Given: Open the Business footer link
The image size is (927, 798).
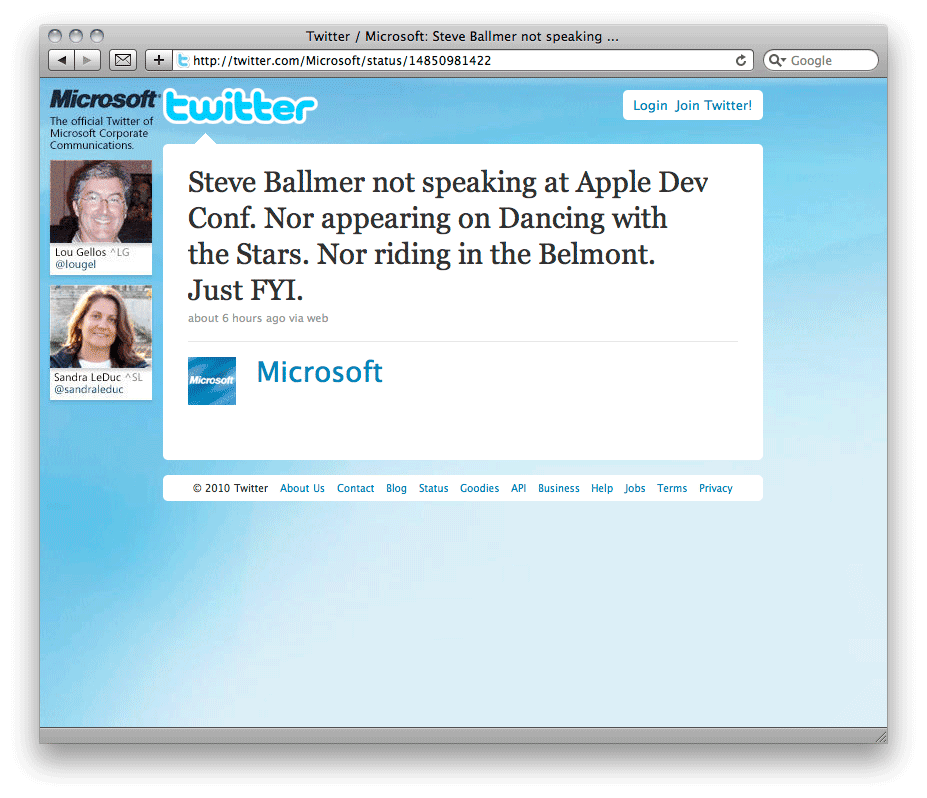Looking at the screenshot, I should (x=559, y=488).
